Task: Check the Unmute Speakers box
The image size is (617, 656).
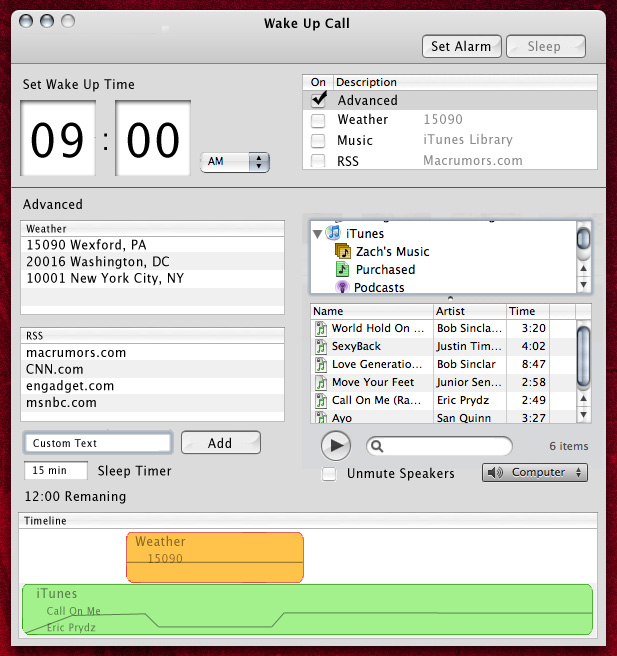Action: [329, 474]
